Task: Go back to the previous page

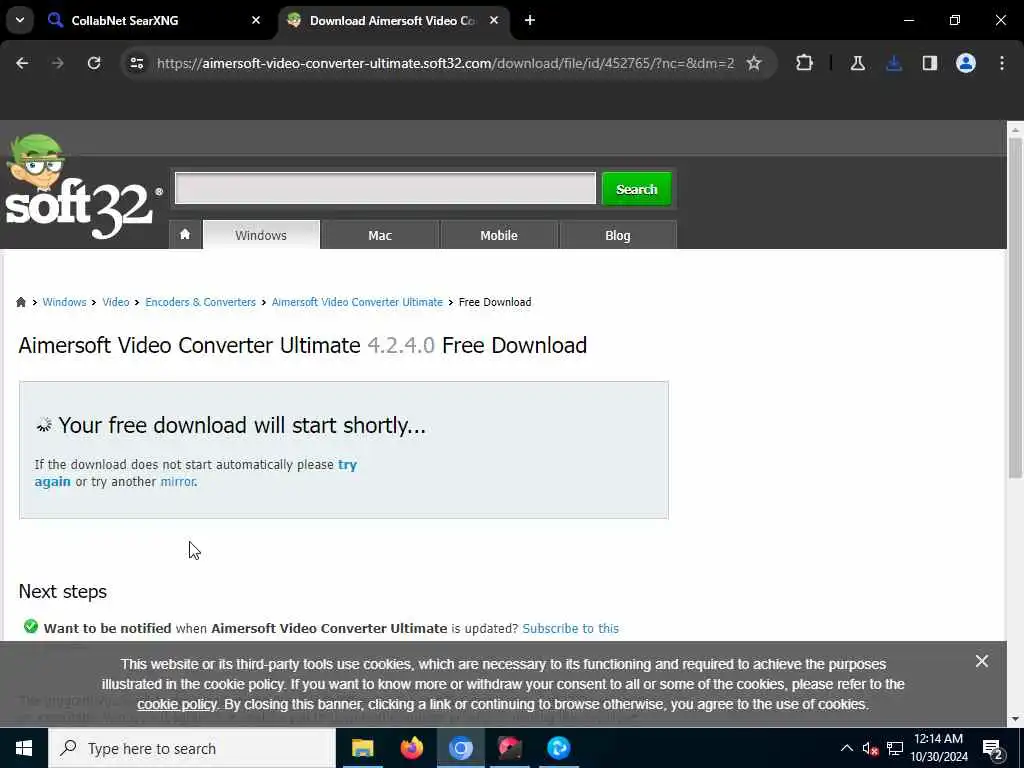Action: tap(22, 63)
